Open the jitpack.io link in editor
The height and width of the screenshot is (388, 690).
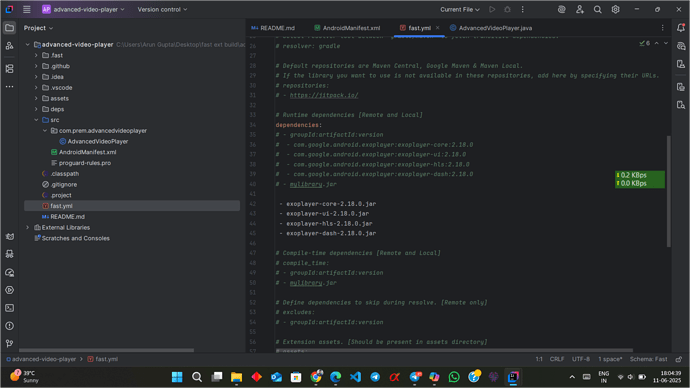[324, 95]
